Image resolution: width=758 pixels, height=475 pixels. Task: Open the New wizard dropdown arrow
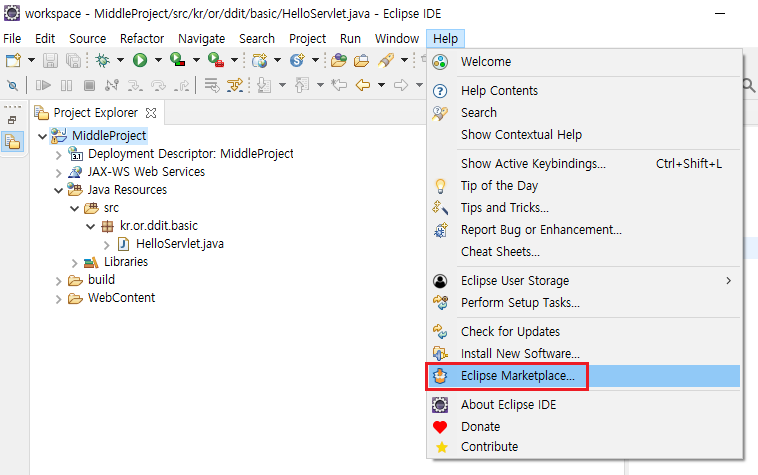pyautogui.click(x=31, y=60)
